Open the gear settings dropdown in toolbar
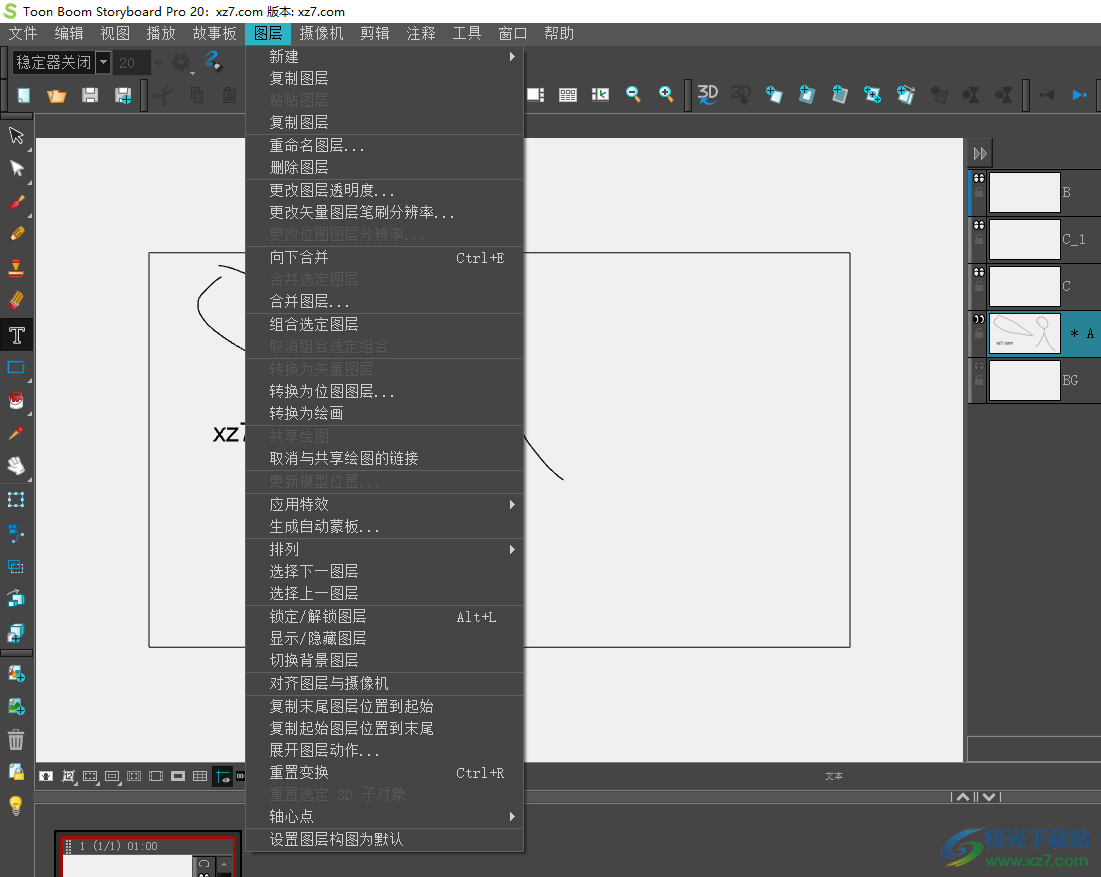Image resolution: width=1101 pixels, height=877 pixels. click(182, 62)
